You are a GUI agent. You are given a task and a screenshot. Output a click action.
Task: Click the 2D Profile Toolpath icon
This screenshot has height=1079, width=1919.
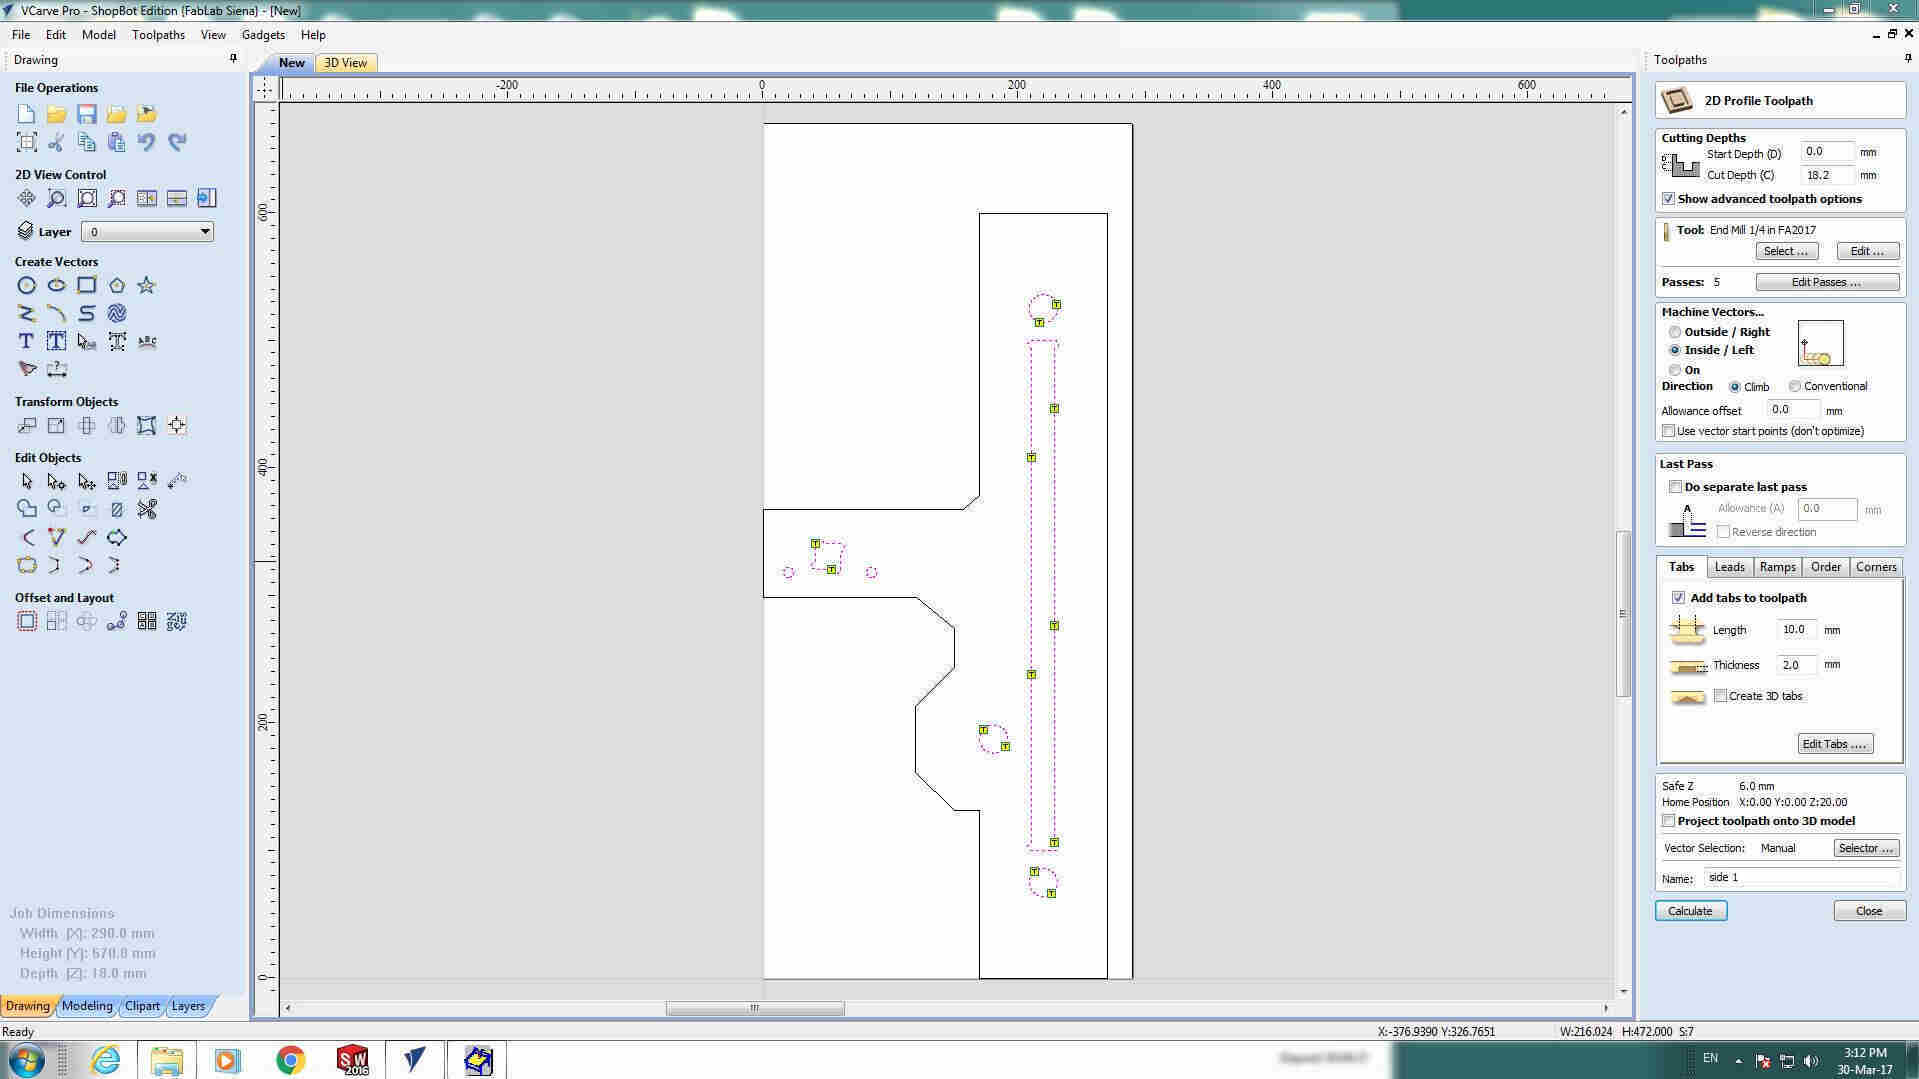[x=1677, y=100]
